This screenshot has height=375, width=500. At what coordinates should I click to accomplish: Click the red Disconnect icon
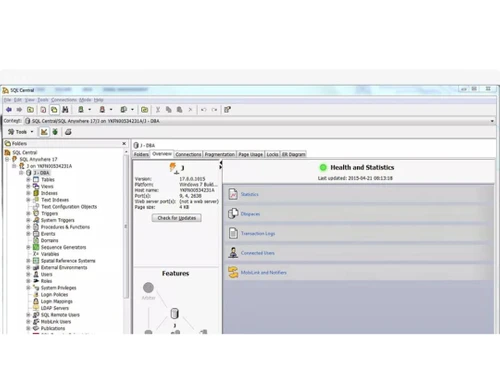[x=102, y=109]
